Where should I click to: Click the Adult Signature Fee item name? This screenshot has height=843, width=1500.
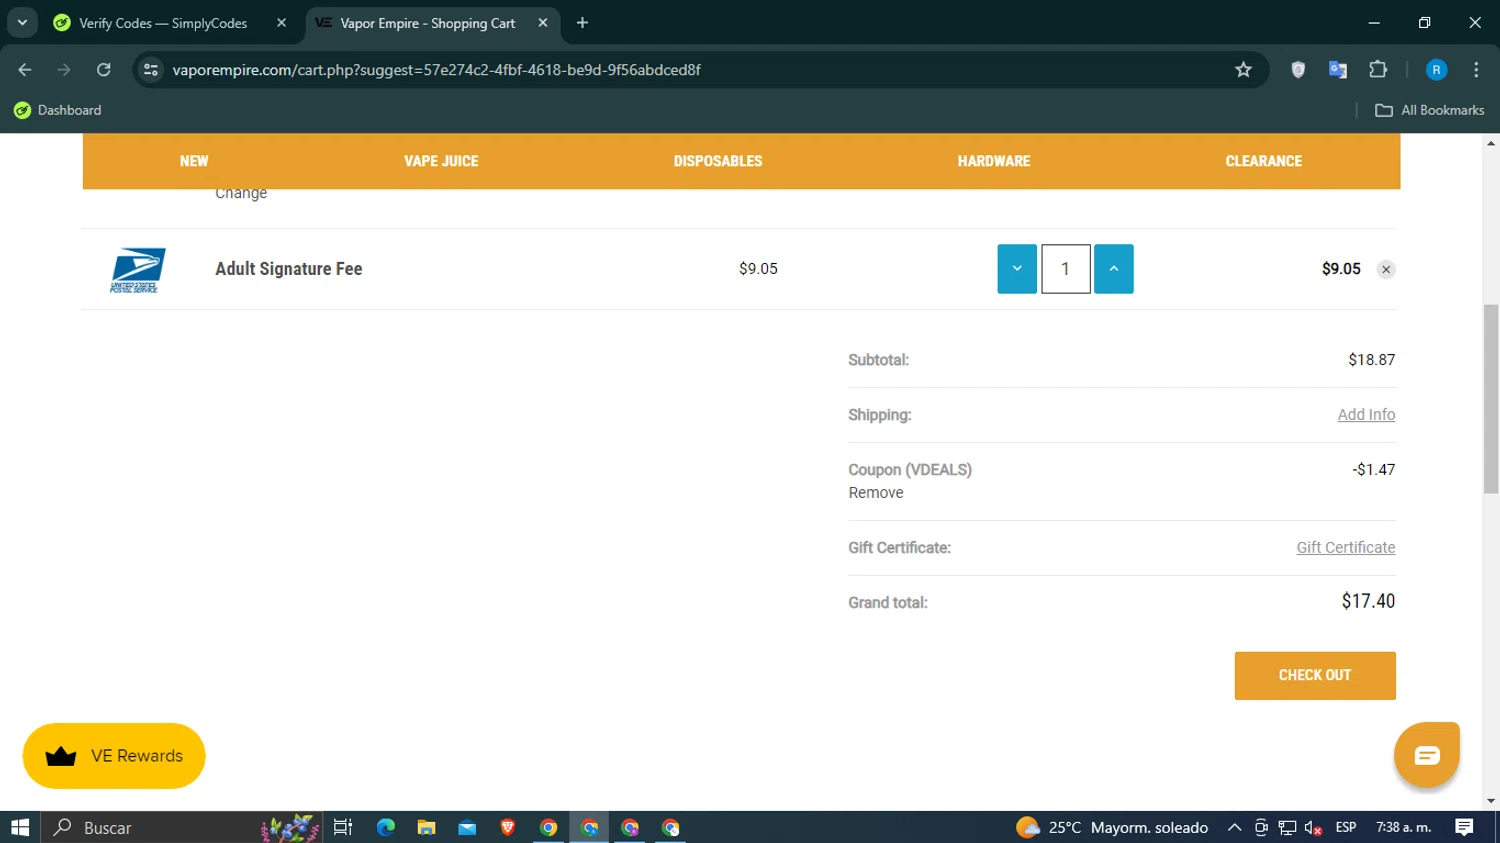[289, 269]
